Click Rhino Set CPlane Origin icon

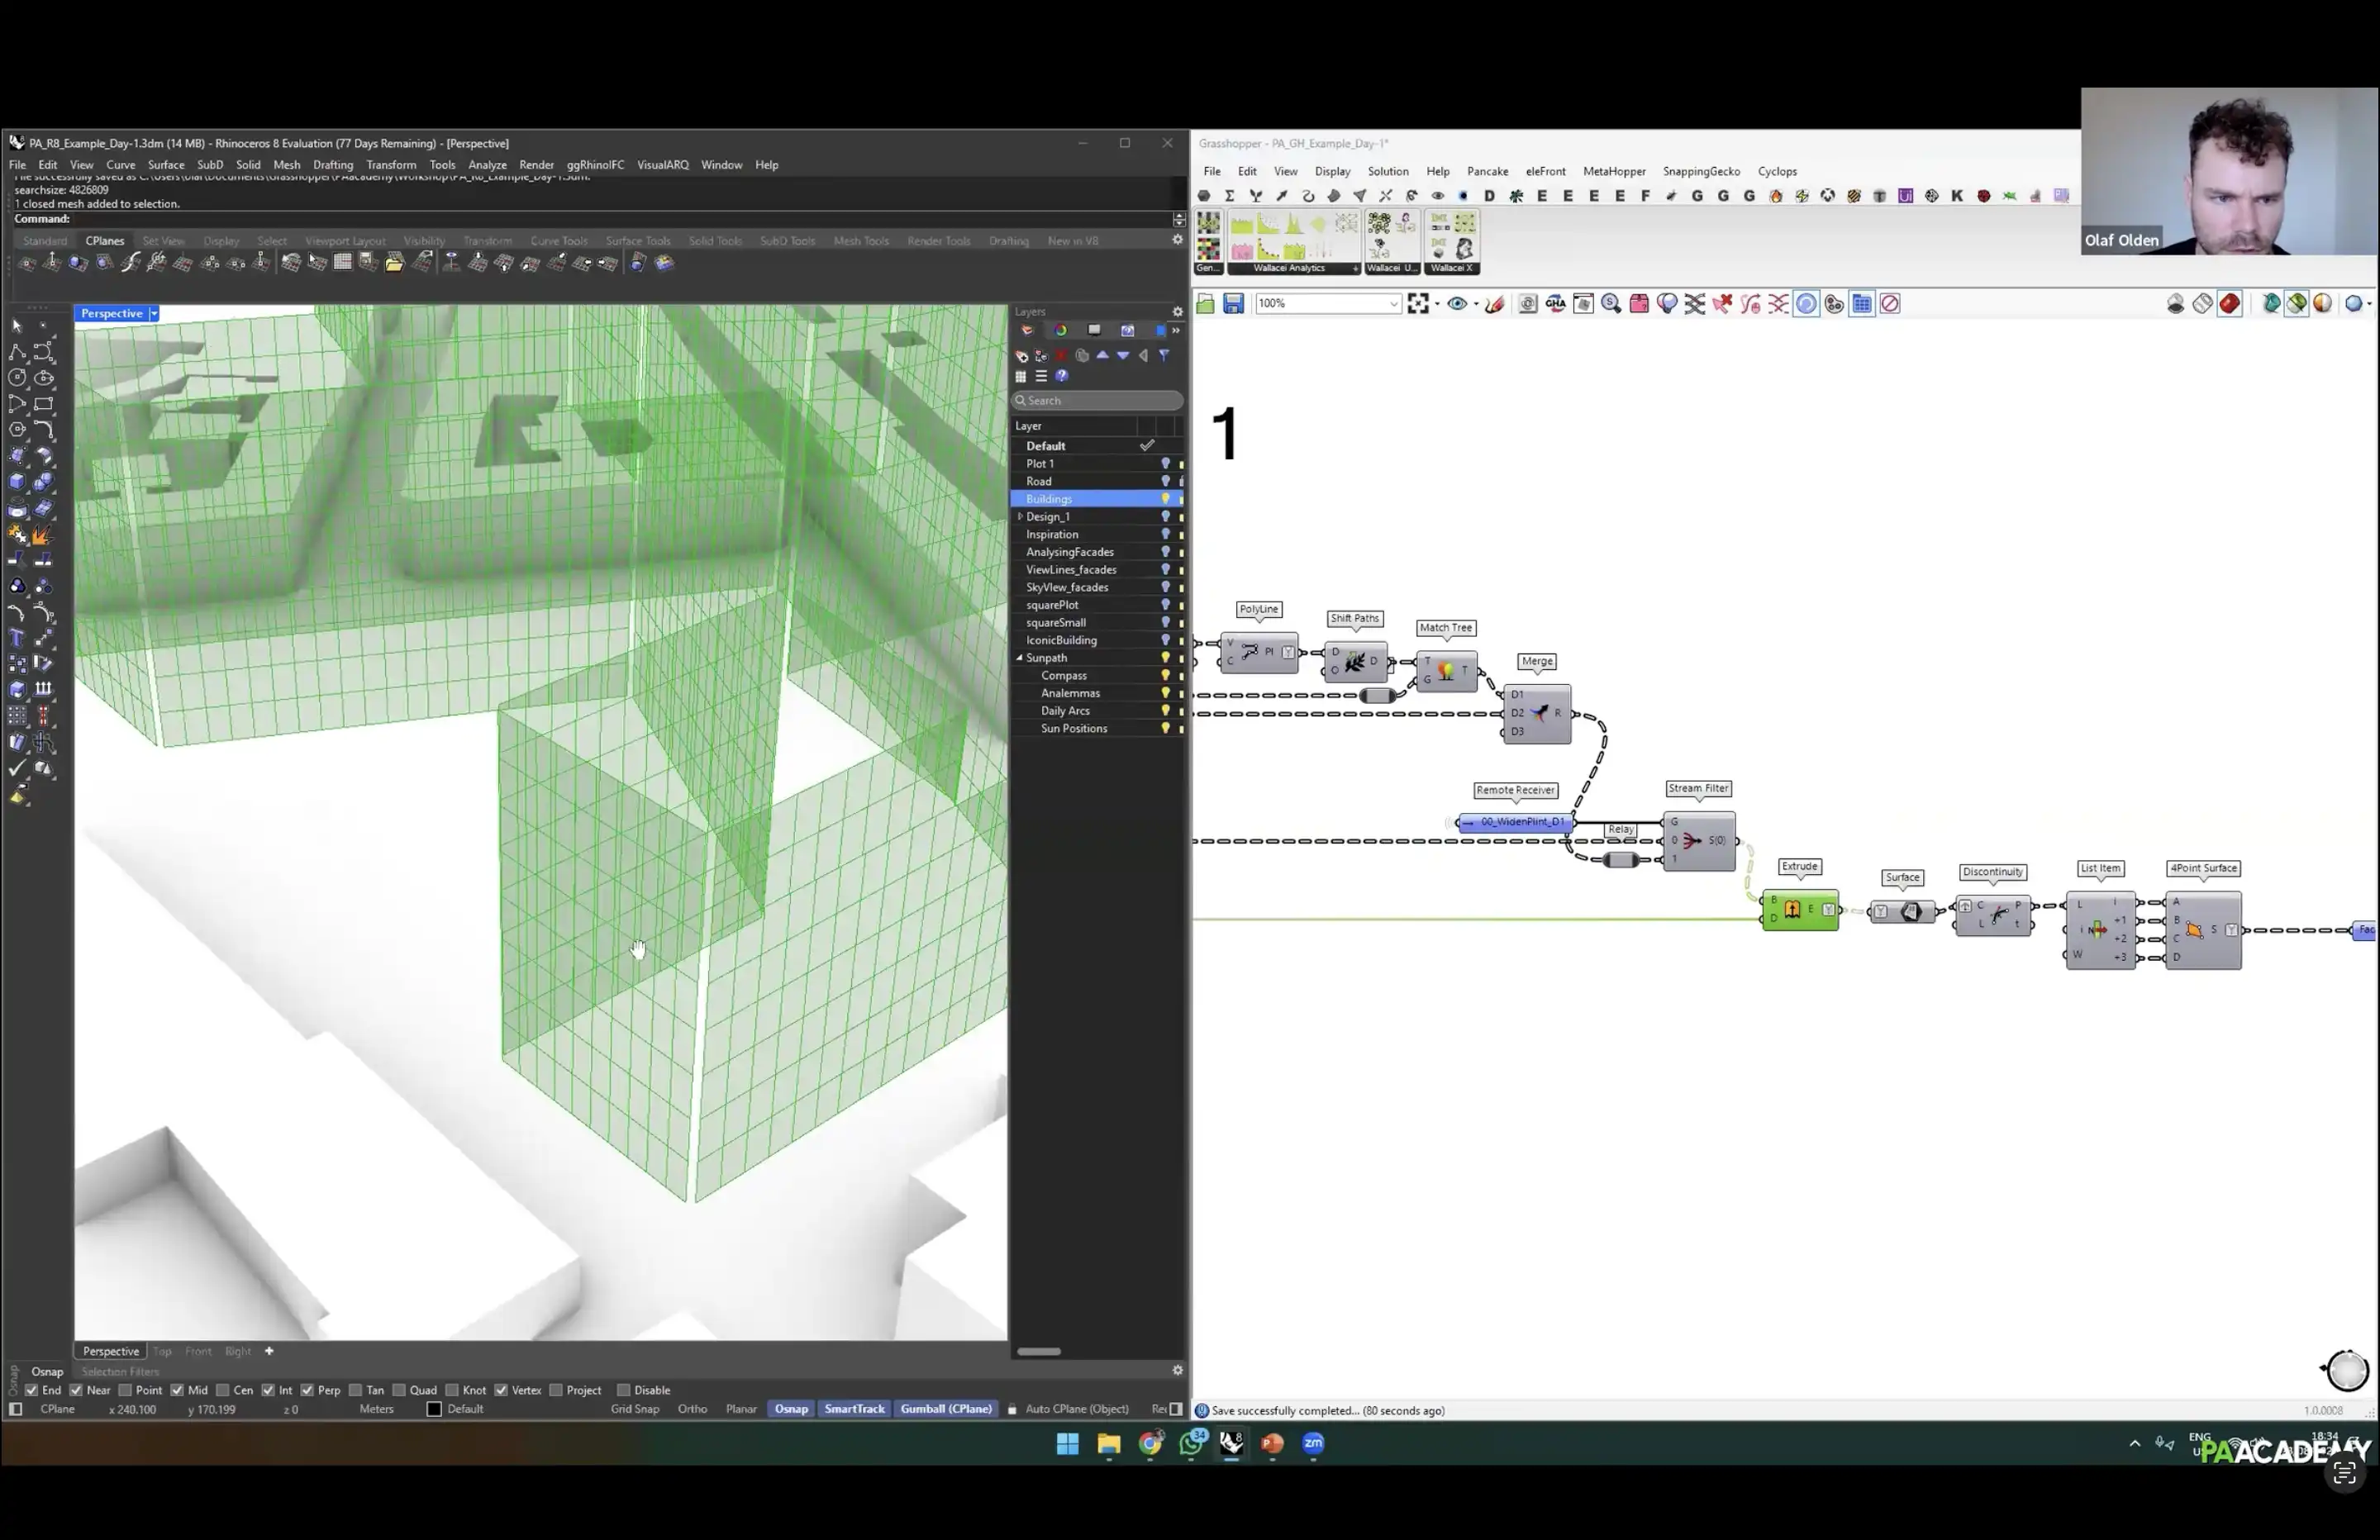click(27, 263)
